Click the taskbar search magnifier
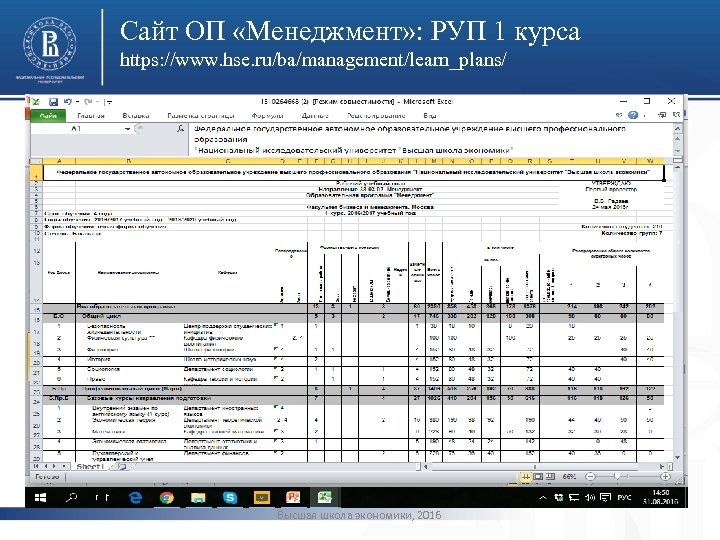This screenshot has height=540, width=720. tap(72, 497)
